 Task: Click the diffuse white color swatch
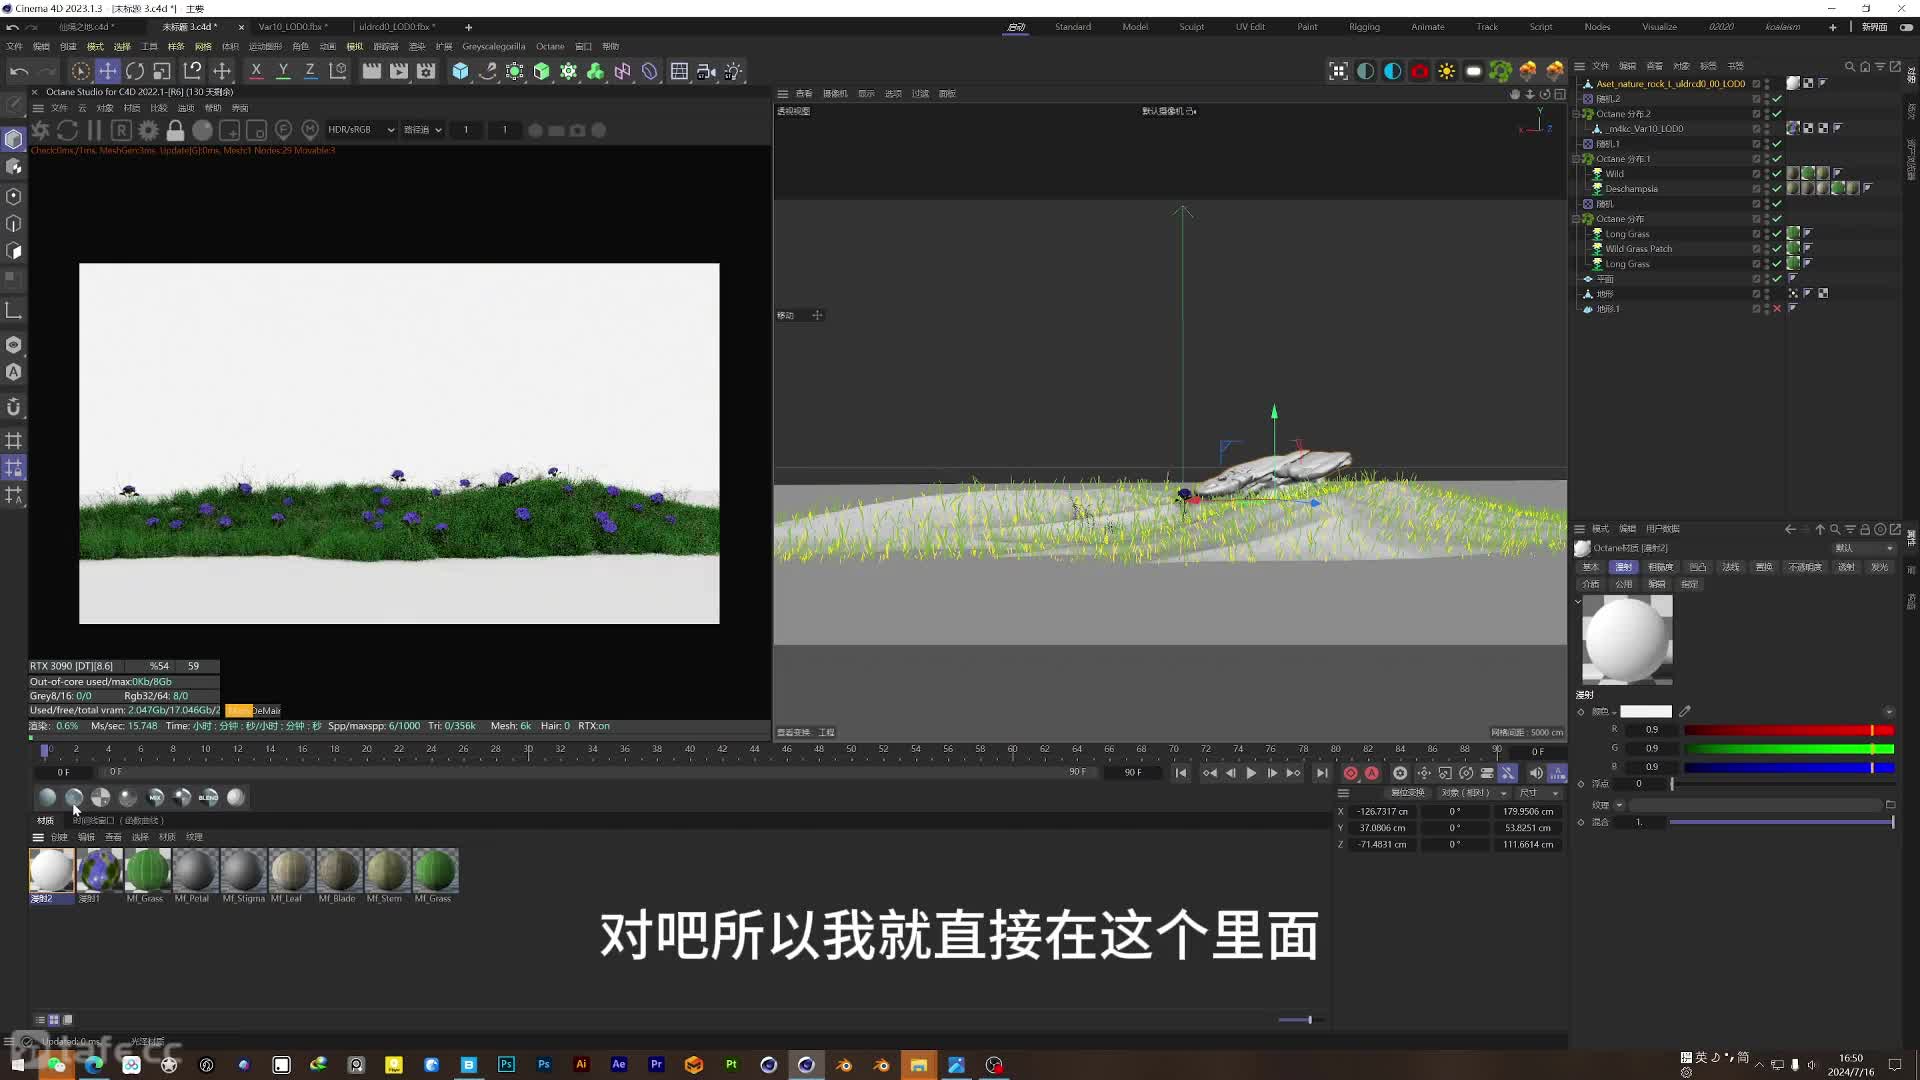coord(1646,712)
